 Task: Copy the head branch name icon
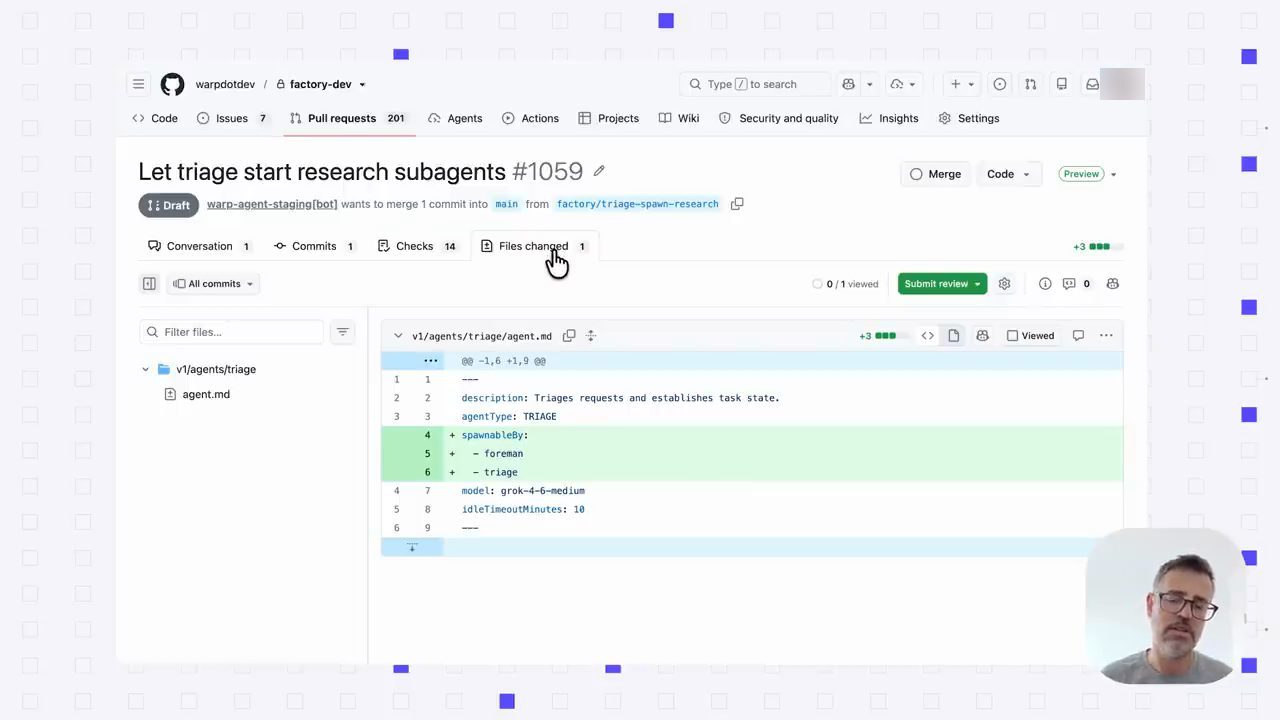[737, 204]
